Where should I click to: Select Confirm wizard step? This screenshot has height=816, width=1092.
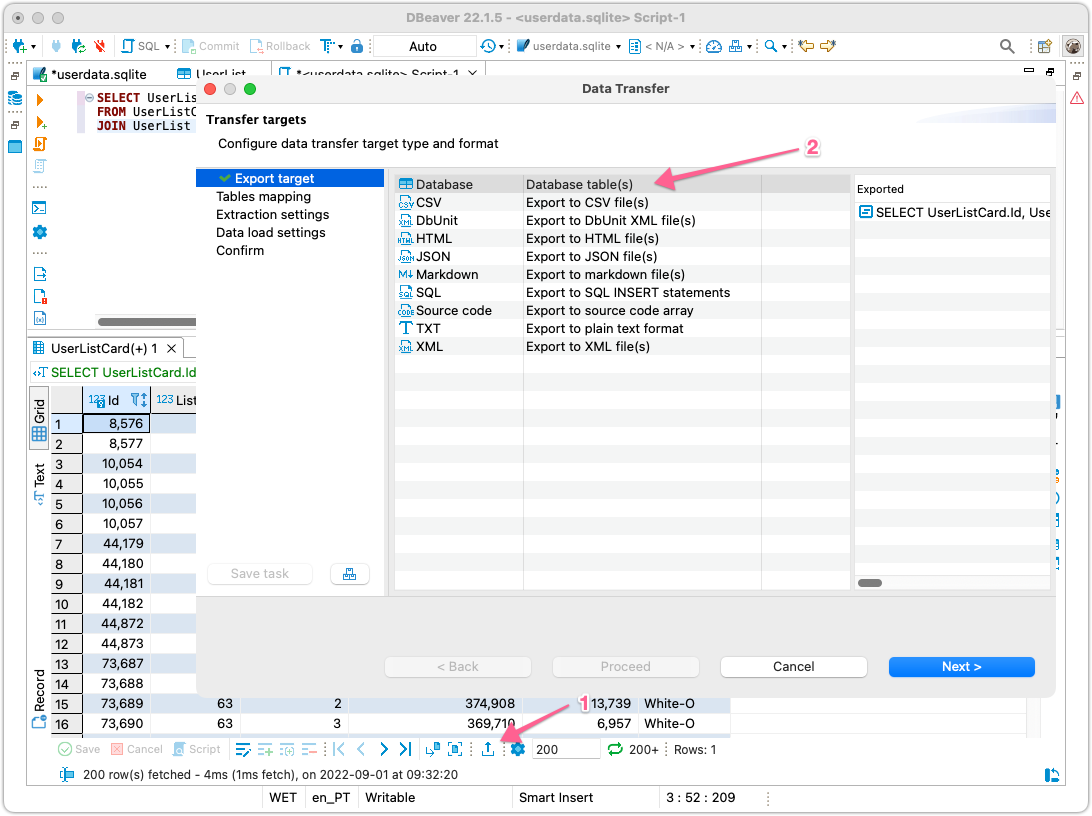pos(240,251)
